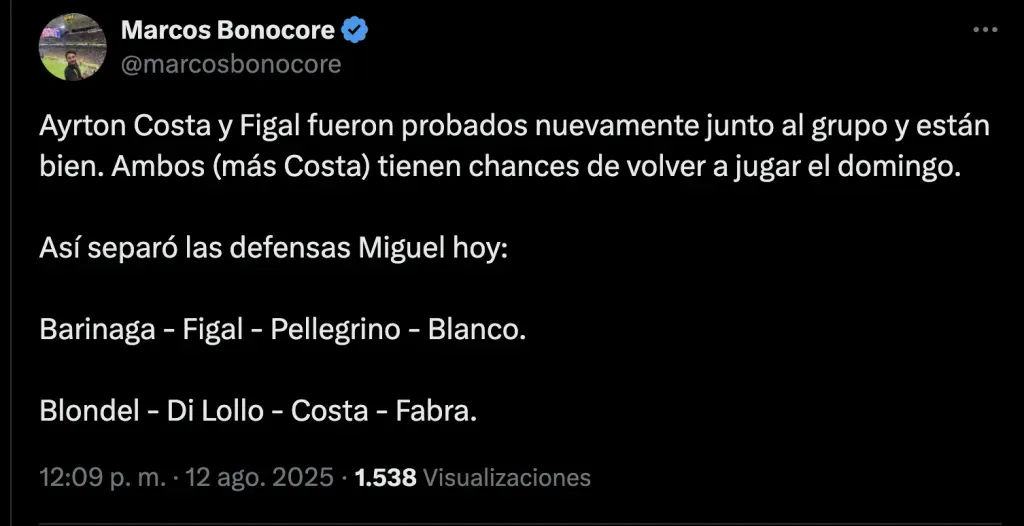Open the @marcosbonocore handle link
This screenshot has width=1024, height=526.
[231, 64]
